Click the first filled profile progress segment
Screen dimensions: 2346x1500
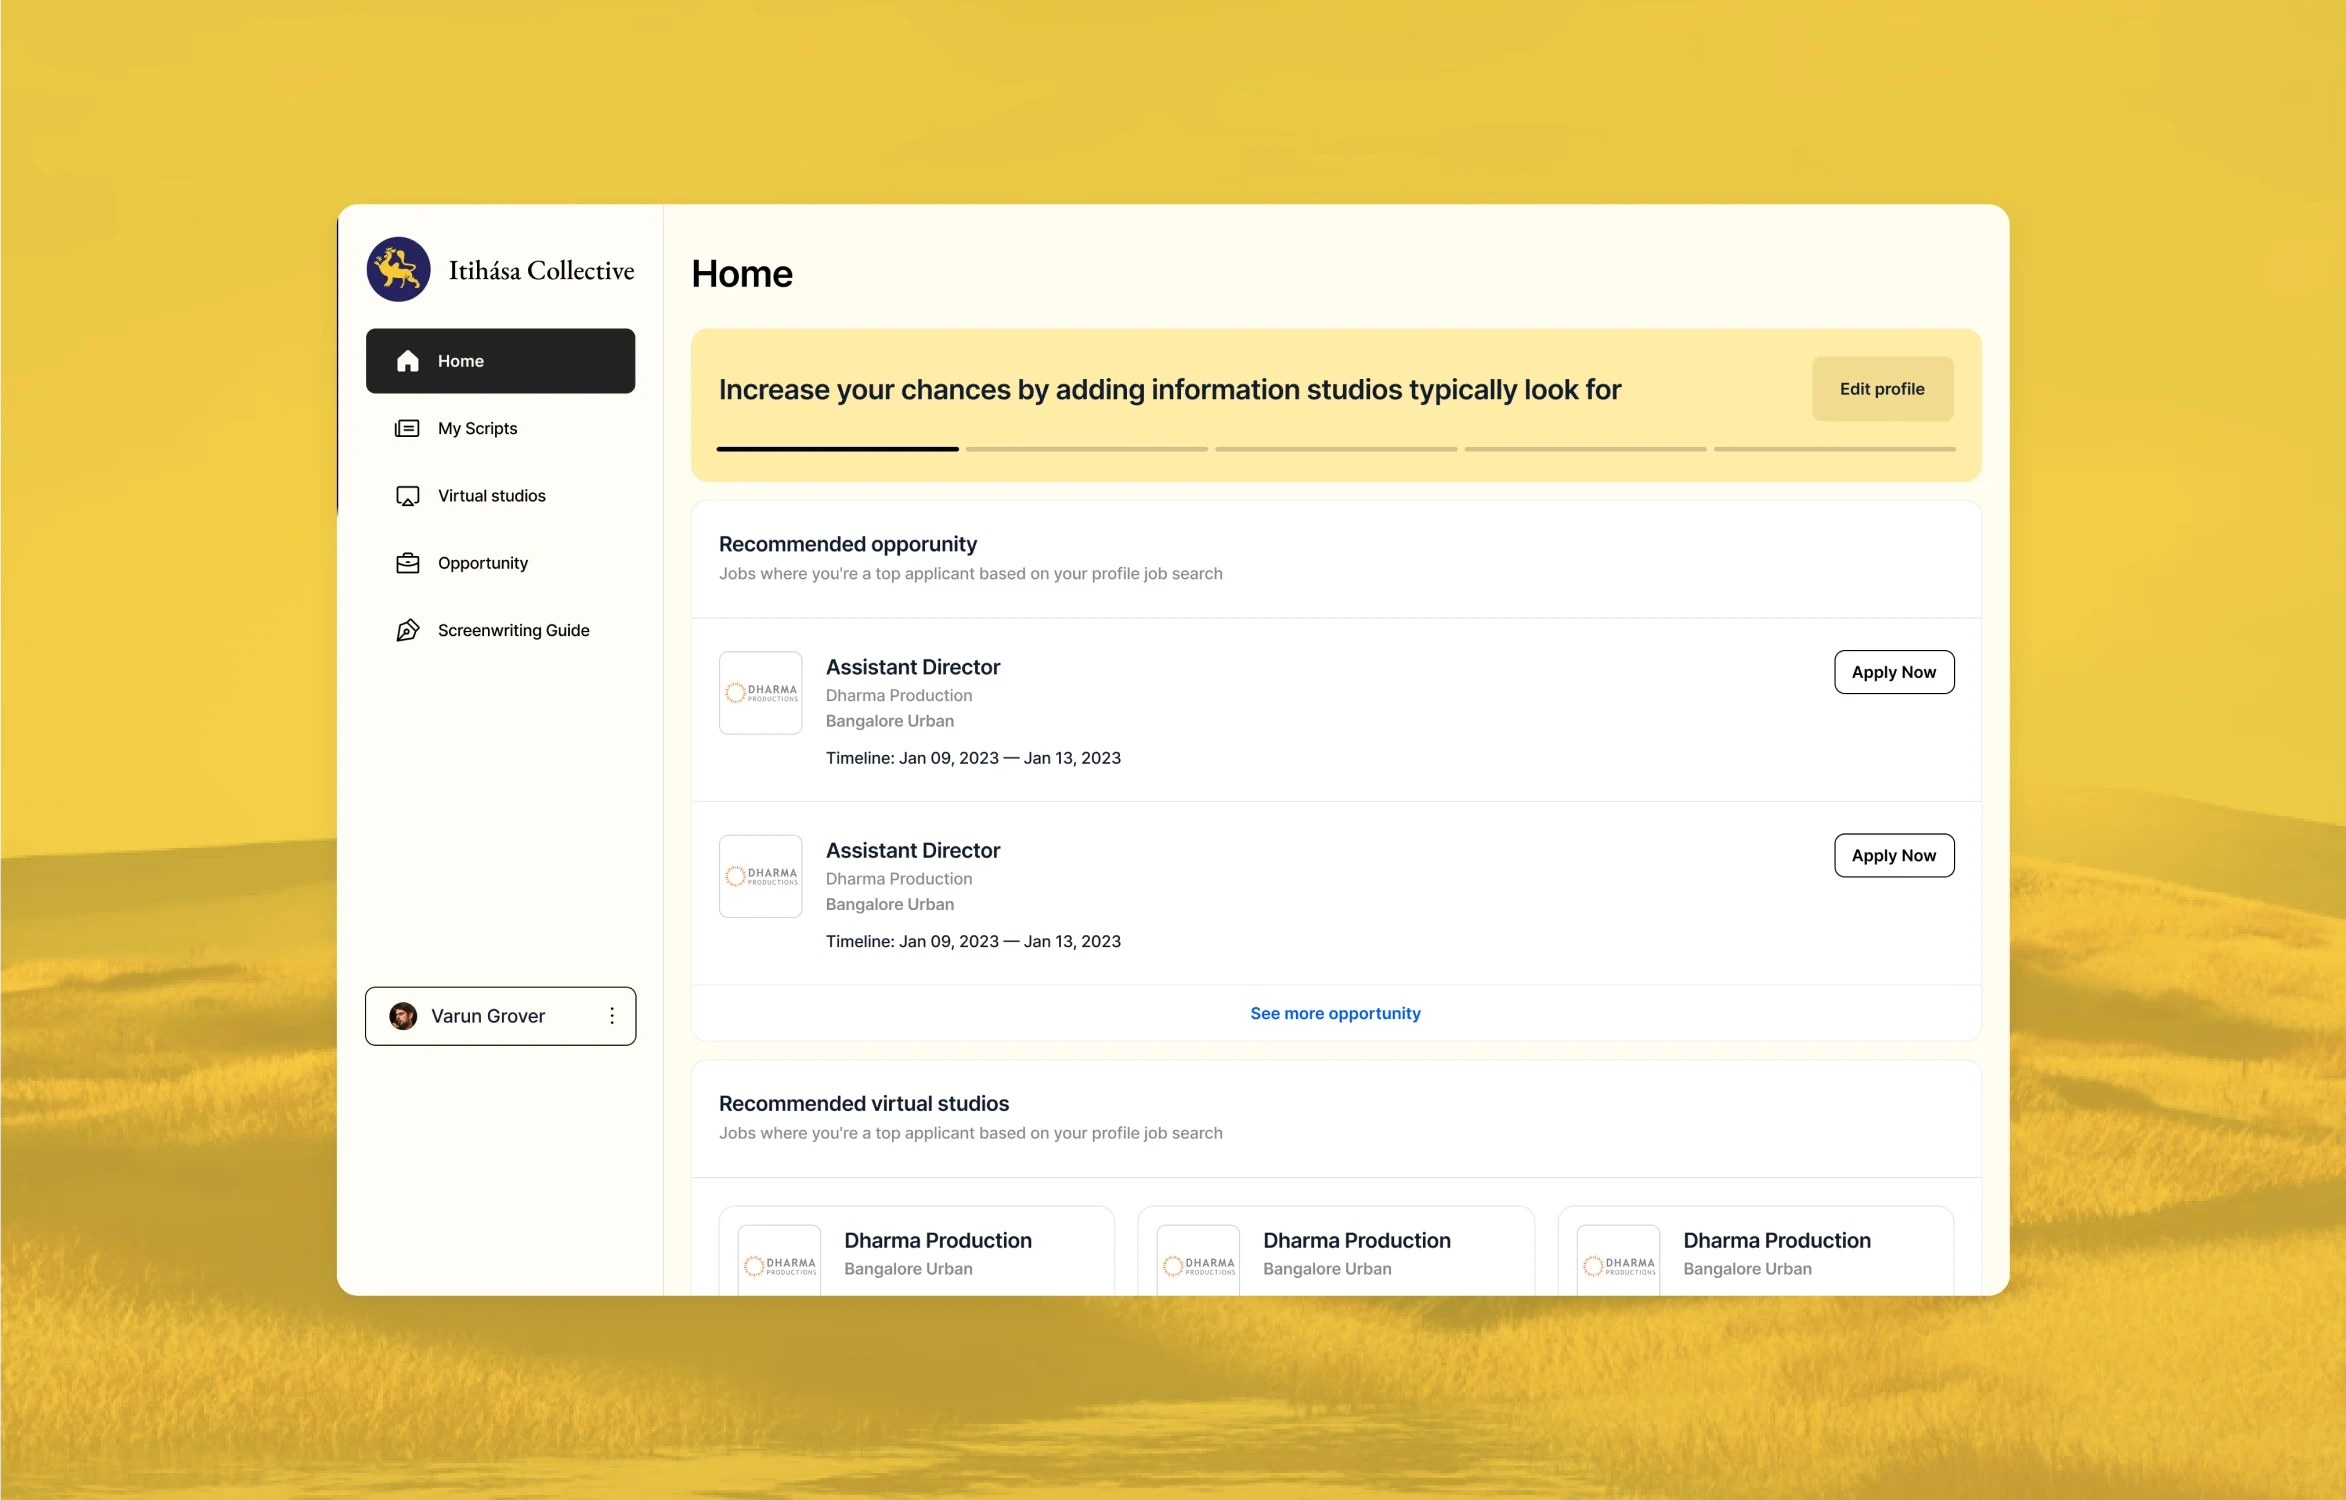(x=837, y=449)
